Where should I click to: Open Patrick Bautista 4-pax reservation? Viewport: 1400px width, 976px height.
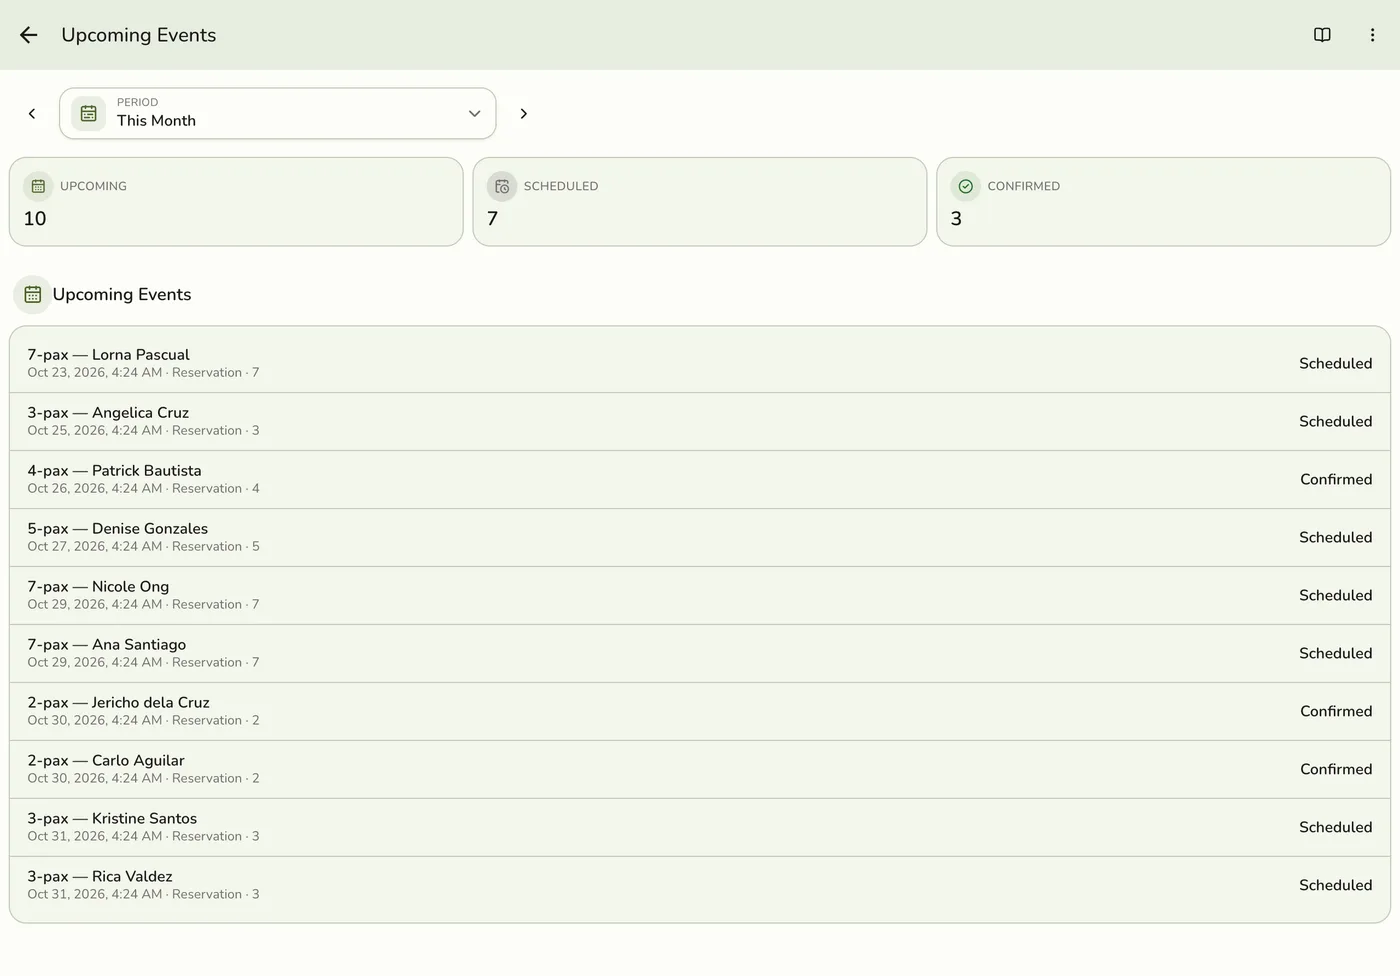(700, 479)
